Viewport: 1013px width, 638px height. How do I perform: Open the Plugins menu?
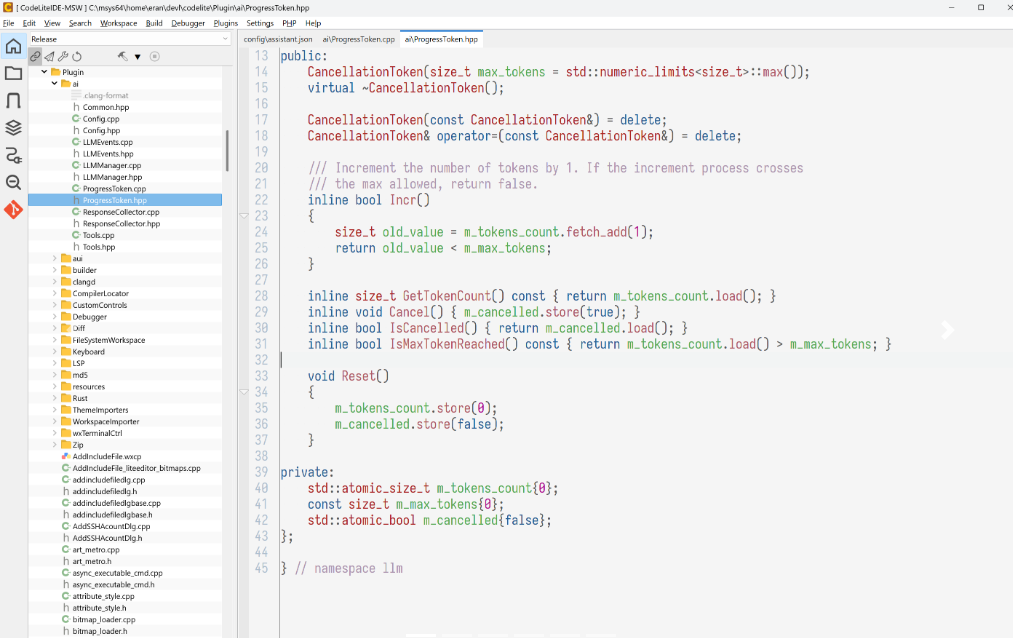coord(225,23)
